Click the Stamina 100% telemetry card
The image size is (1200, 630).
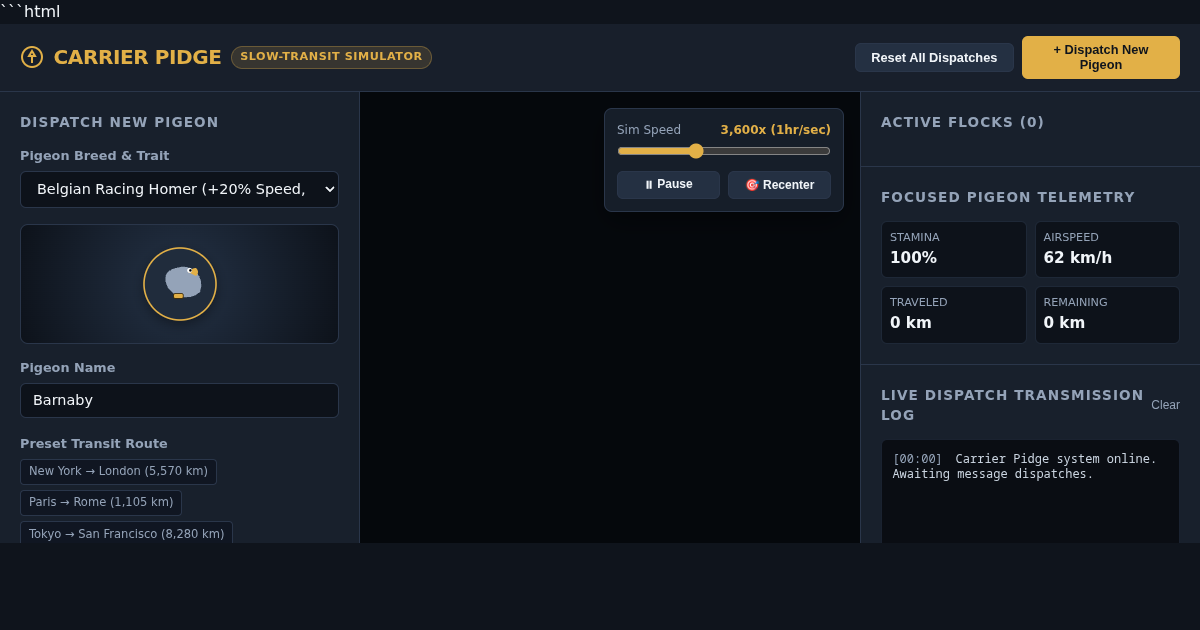coord(954,249)
